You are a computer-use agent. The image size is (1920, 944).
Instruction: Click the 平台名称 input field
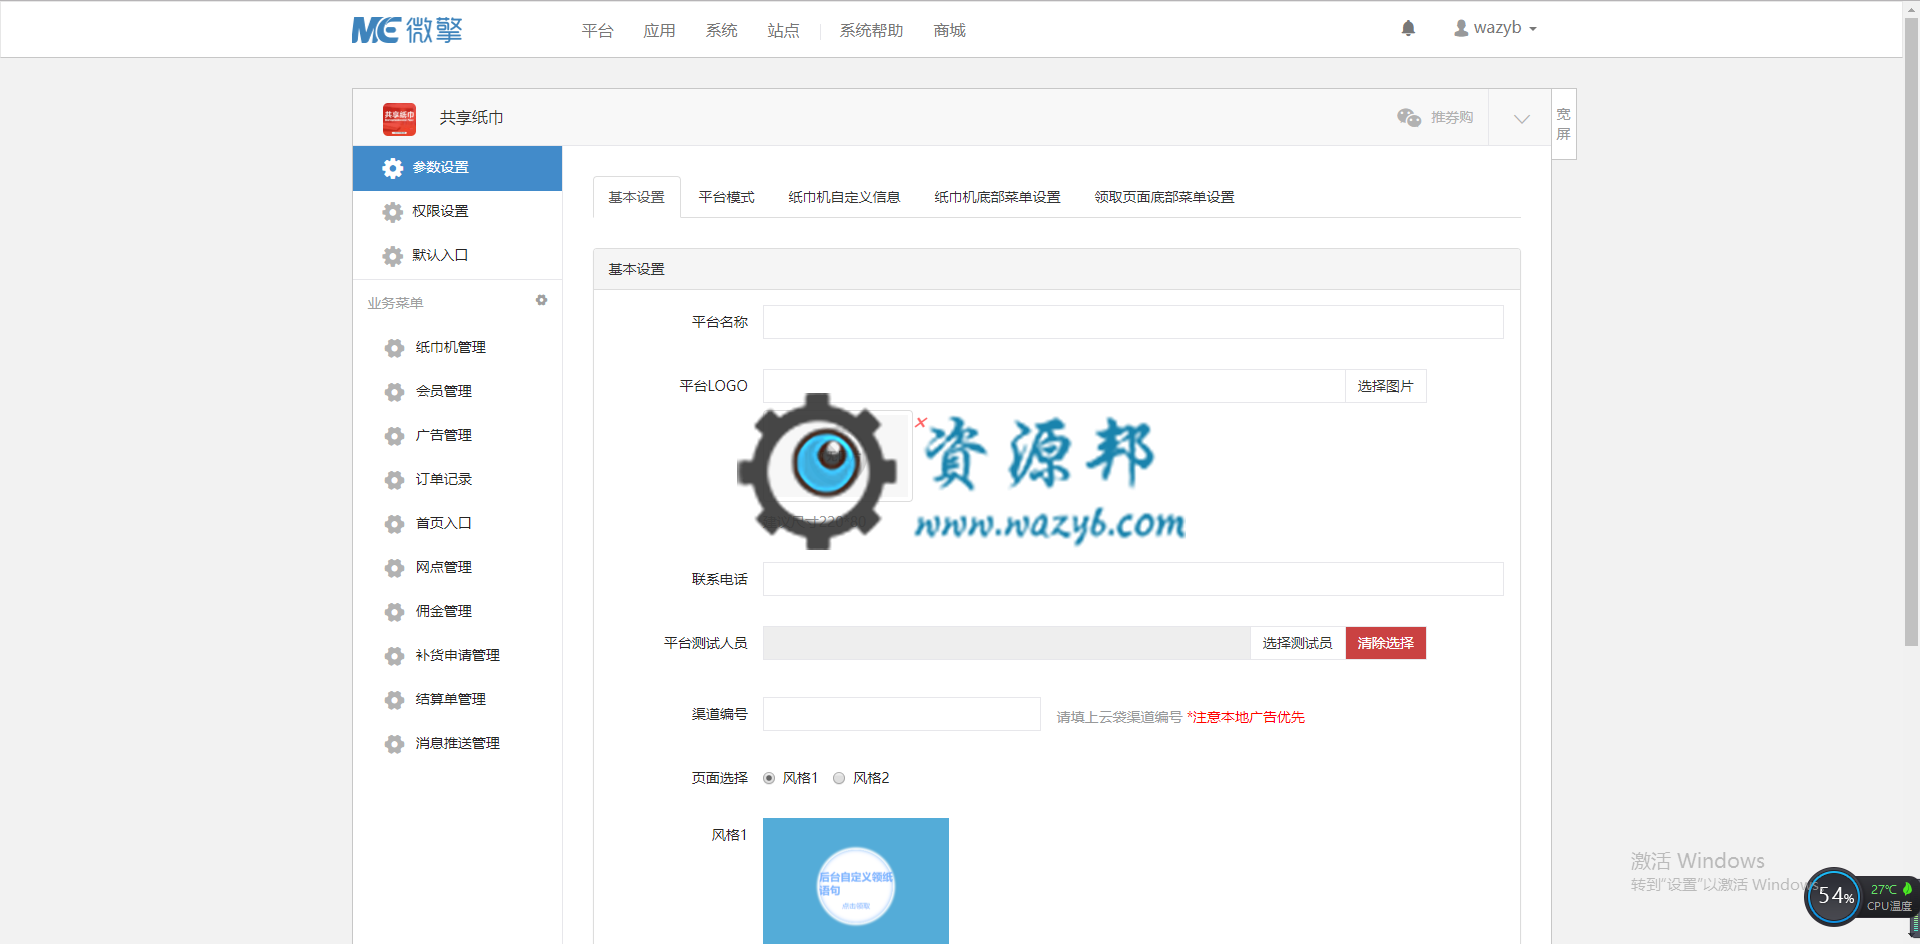[1133, 322]
